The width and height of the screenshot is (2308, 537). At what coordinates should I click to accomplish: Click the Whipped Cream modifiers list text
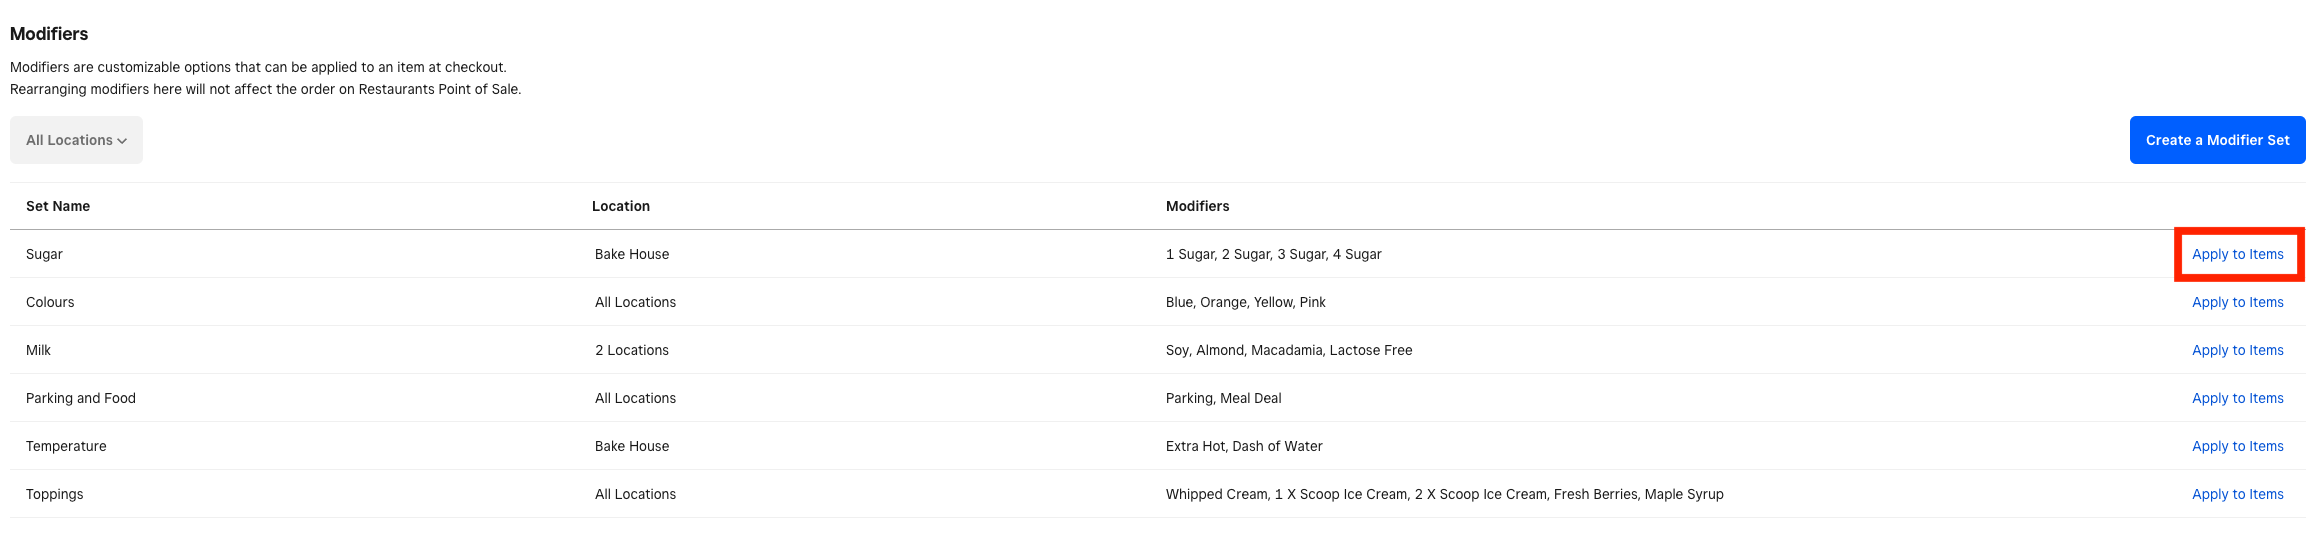pos(1444,494)
